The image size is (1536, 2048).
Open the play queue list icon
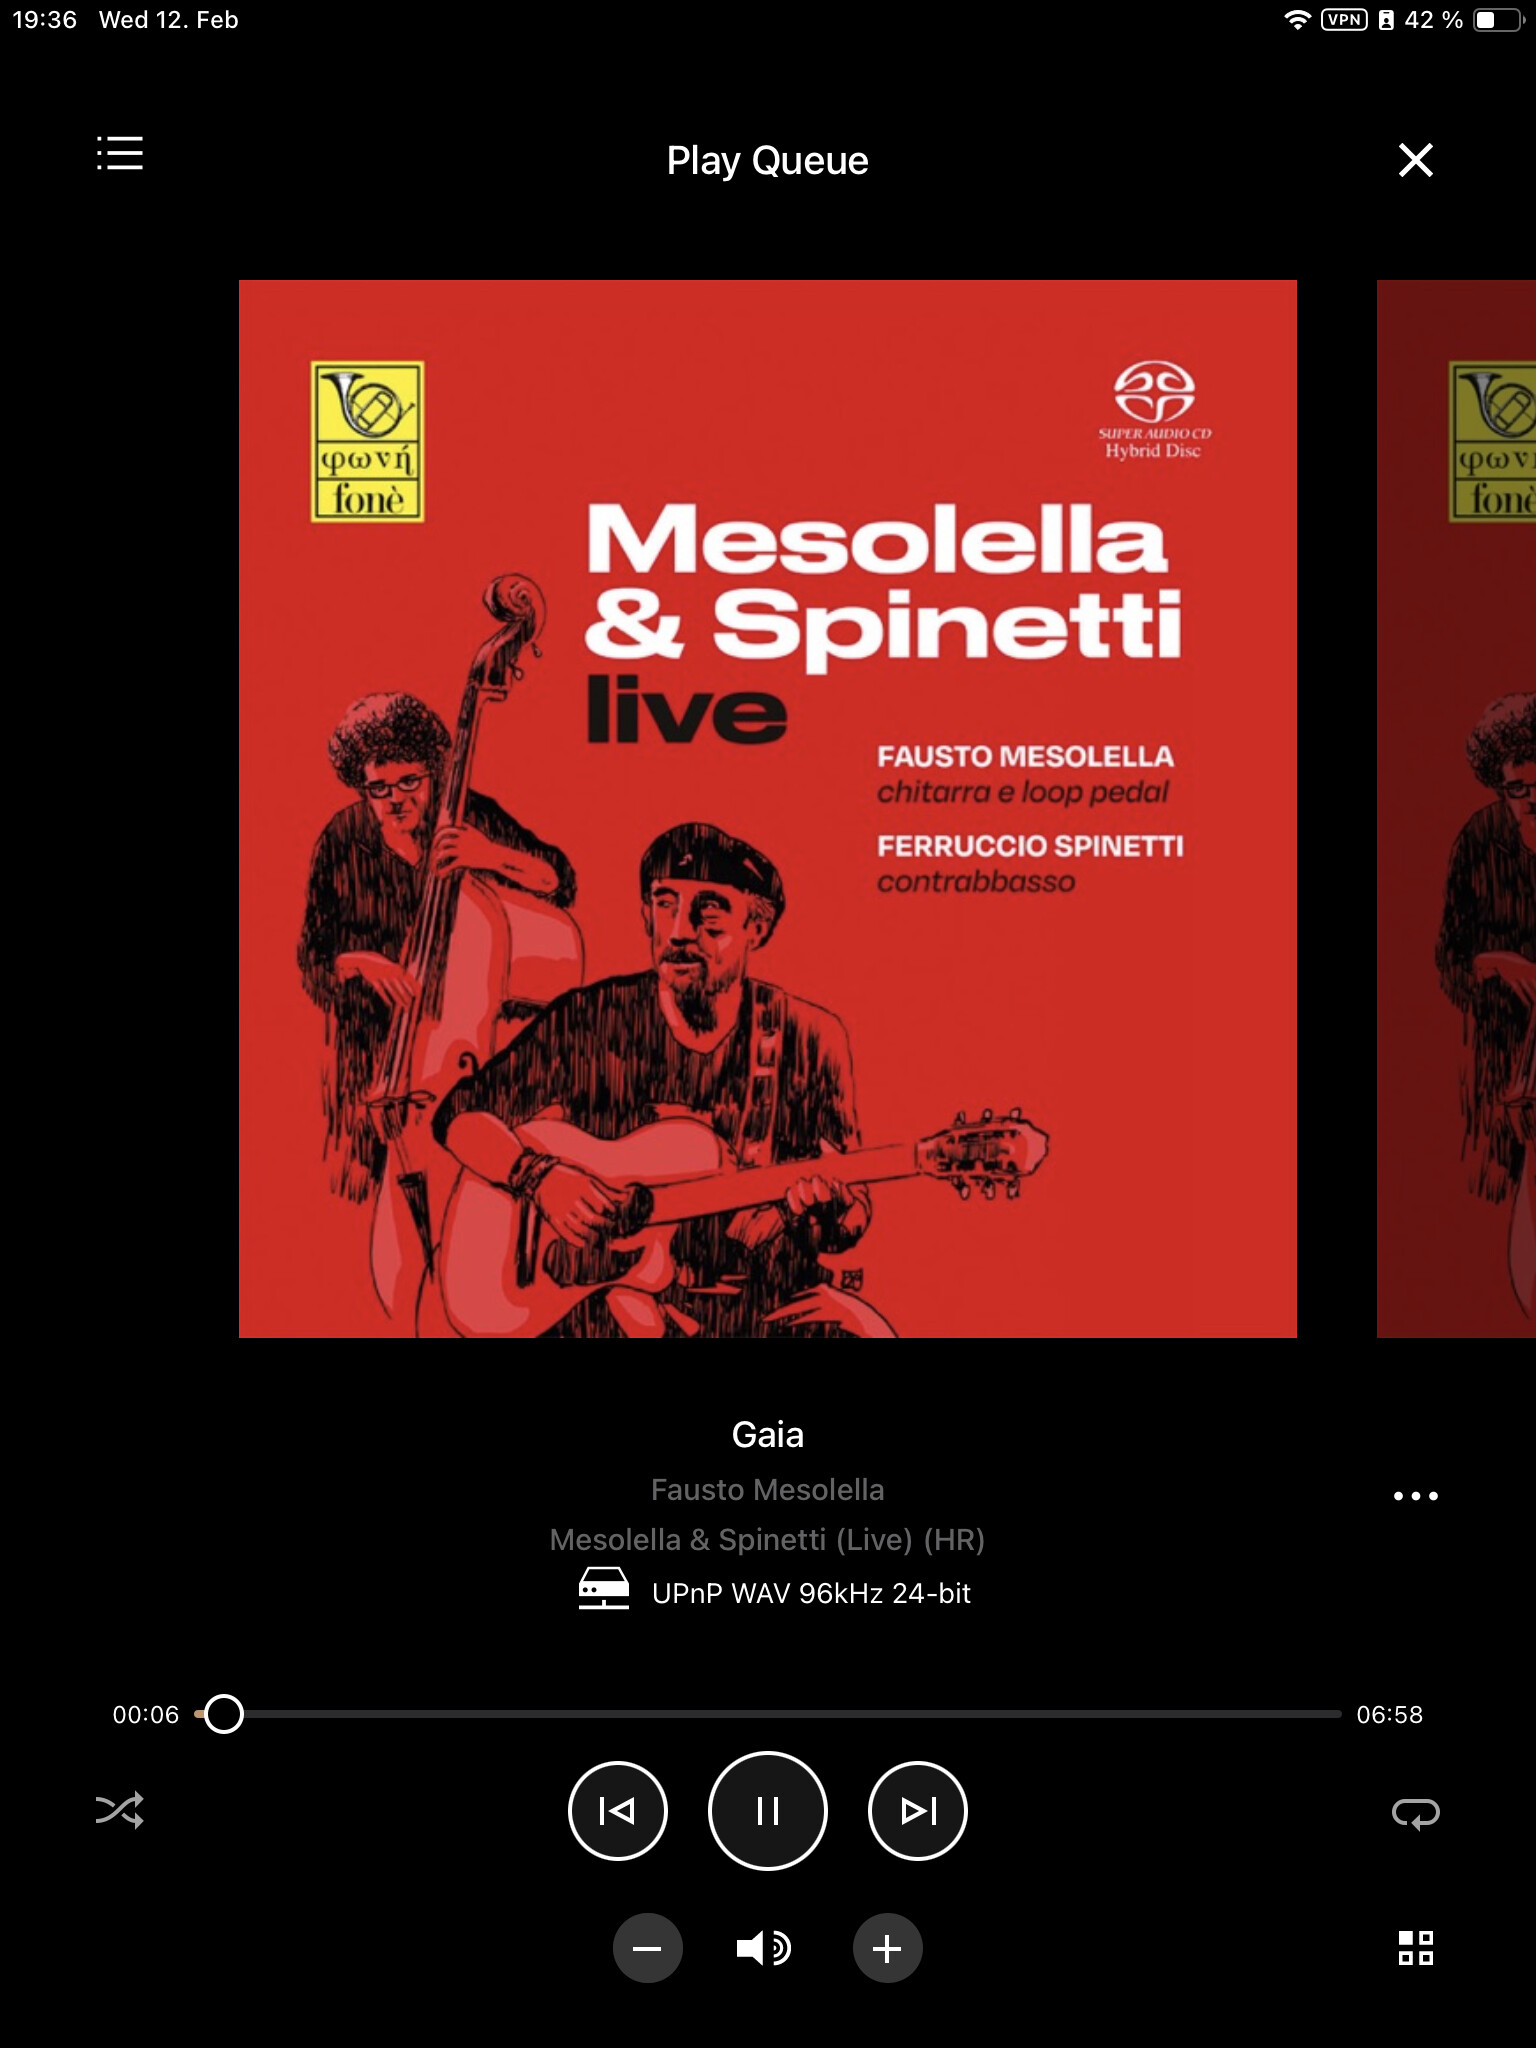tap(120, 154)
